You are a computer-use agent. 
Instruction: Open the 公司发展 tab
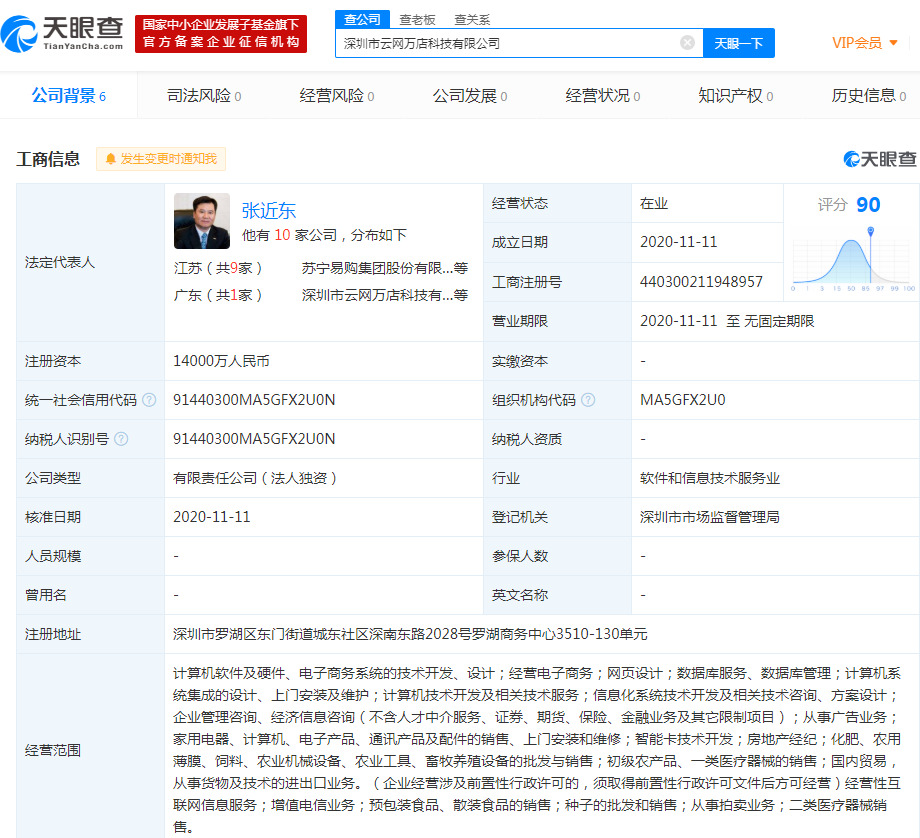point(470,96)
